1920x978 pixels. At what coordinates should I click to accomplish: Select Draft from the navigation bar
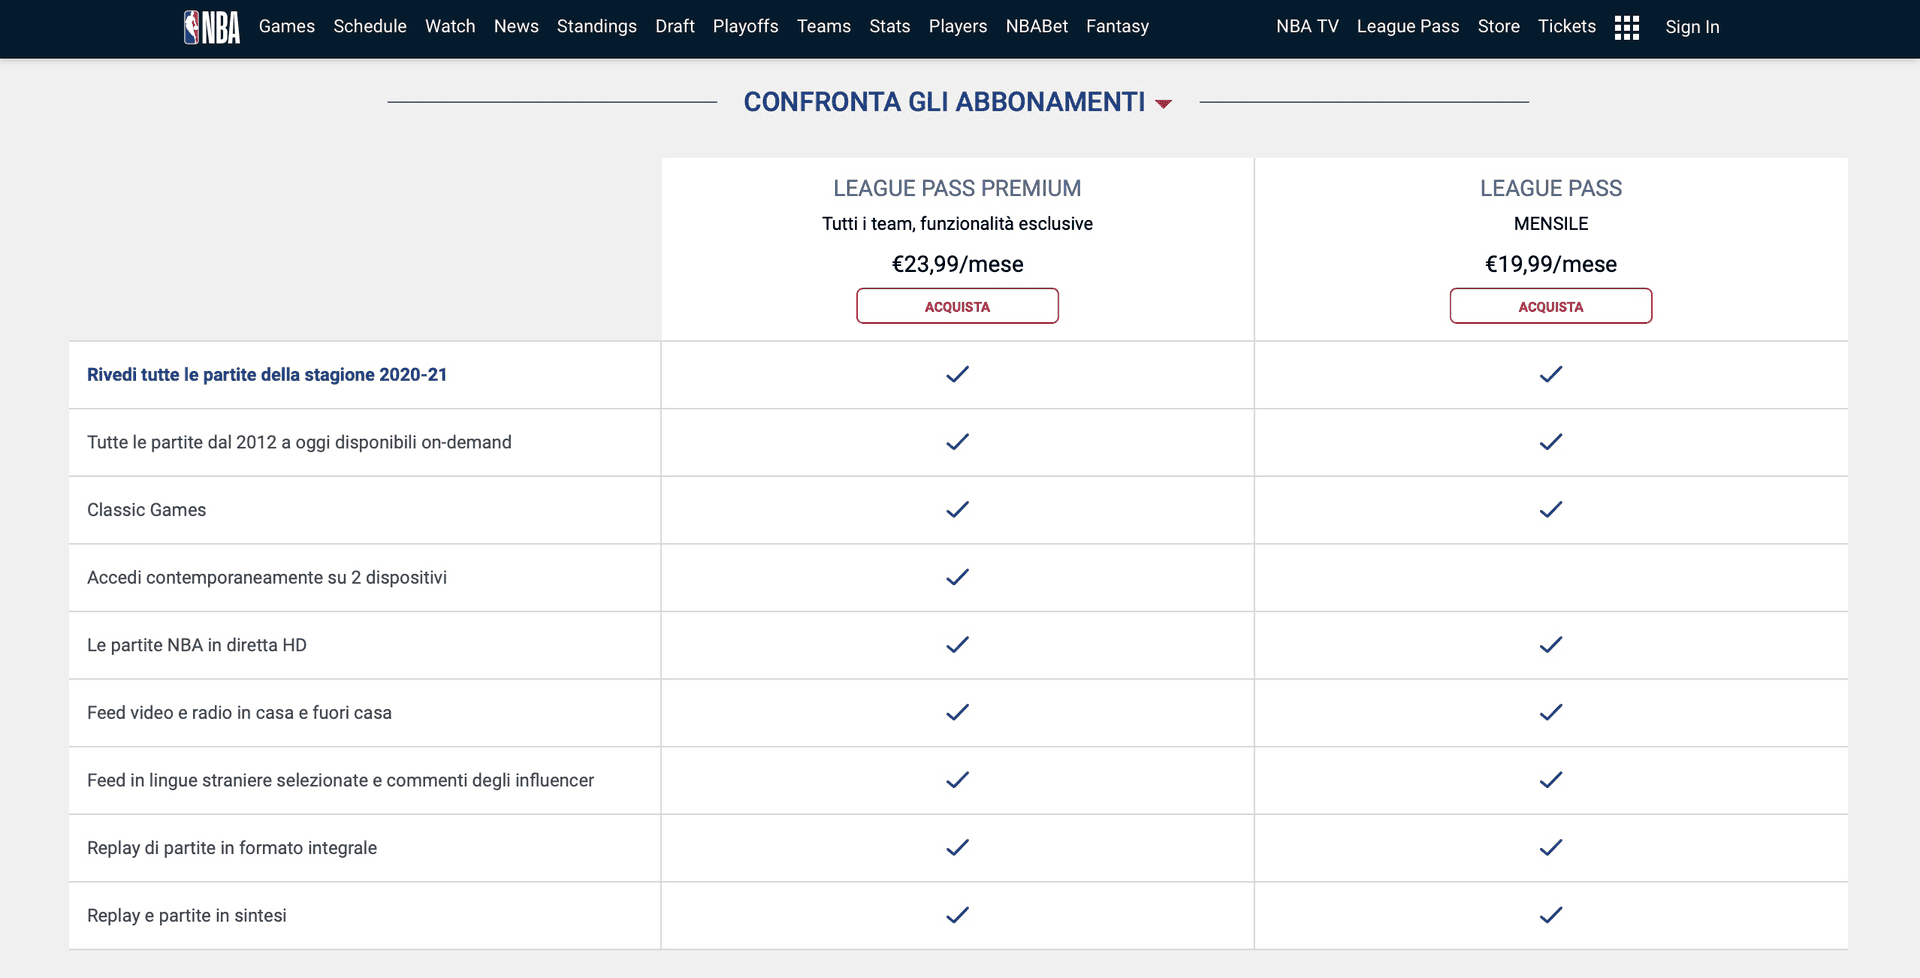coord(675,26)
